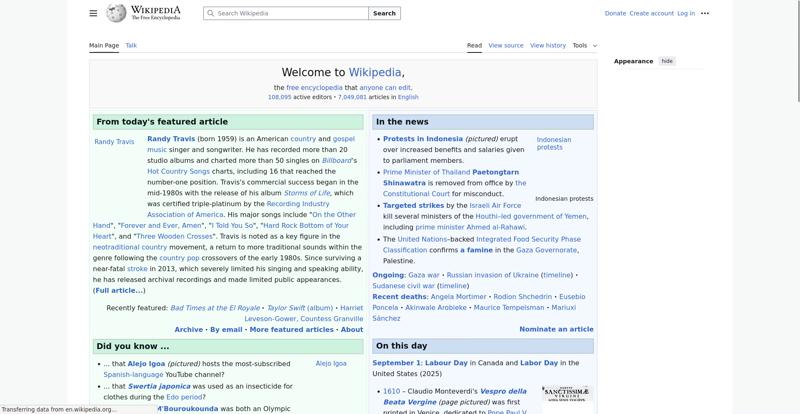Open Russian invasion of Ukraine link

pos(492,275)
